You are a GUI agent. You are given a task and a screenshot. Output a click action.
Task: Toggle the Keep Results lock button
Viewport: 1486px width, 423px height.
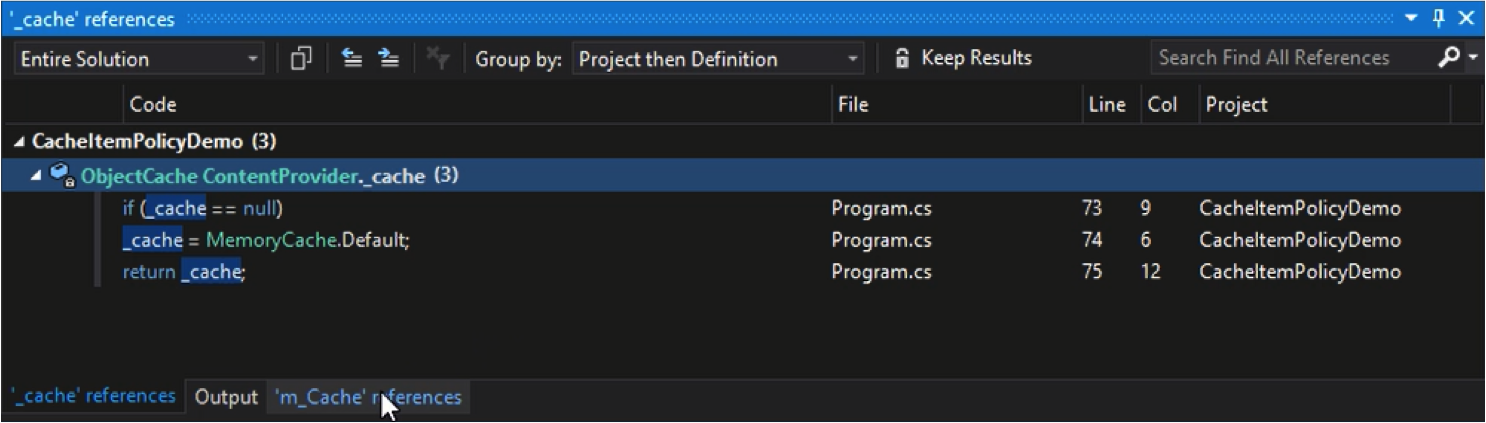tap(962, 58)
